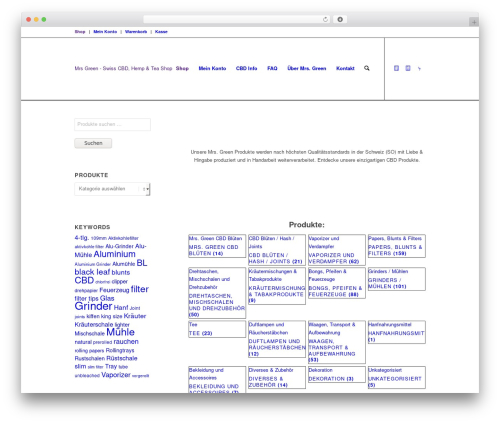Image resolution: width=500 pixels, height=423 pixels.
Task: Click bold Mein Konto in main navigation
Action: coord(212,68)
